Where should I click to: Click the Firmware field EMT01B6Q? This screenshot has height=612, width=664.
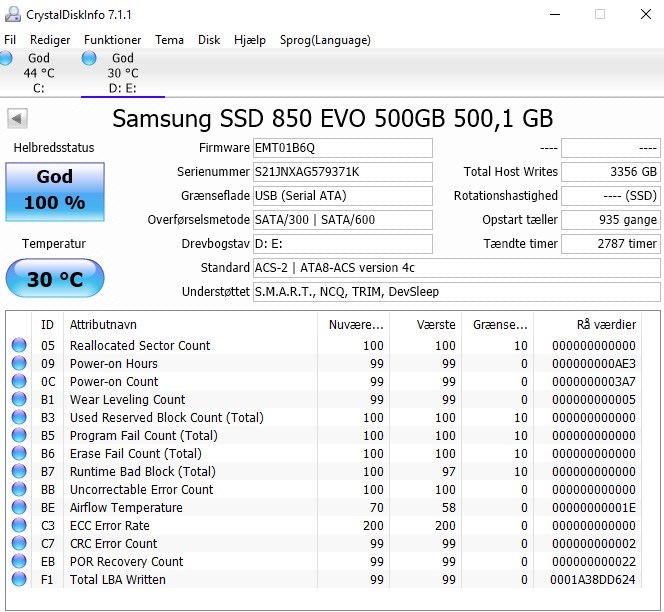343,148
